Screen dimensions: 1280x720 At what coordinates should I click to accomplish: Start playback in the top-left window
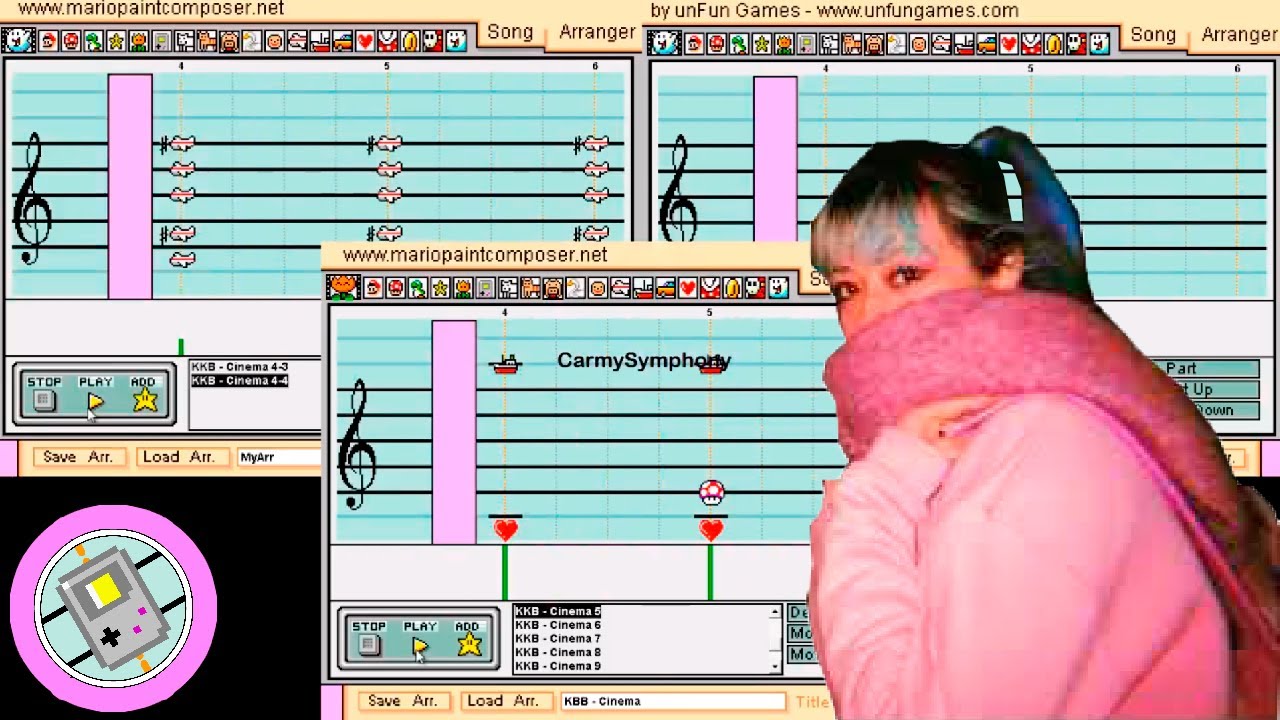(x=95, y=401)
